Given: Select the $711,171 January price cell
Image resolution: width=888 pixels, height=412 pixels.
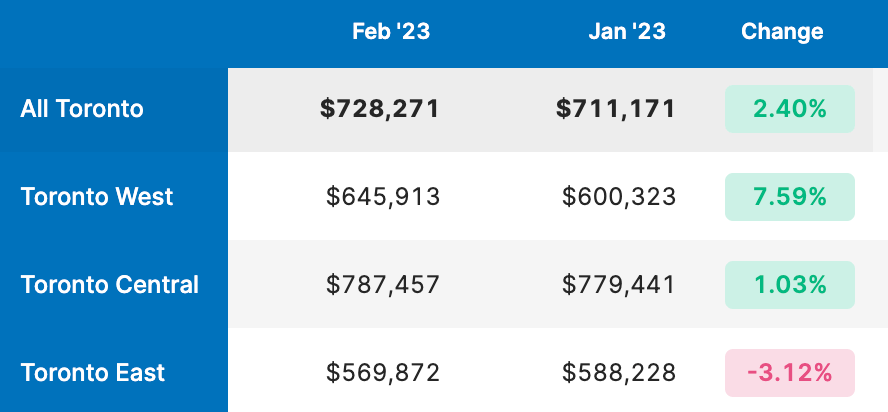Looking at the screenshot, I should click(616, 109).
